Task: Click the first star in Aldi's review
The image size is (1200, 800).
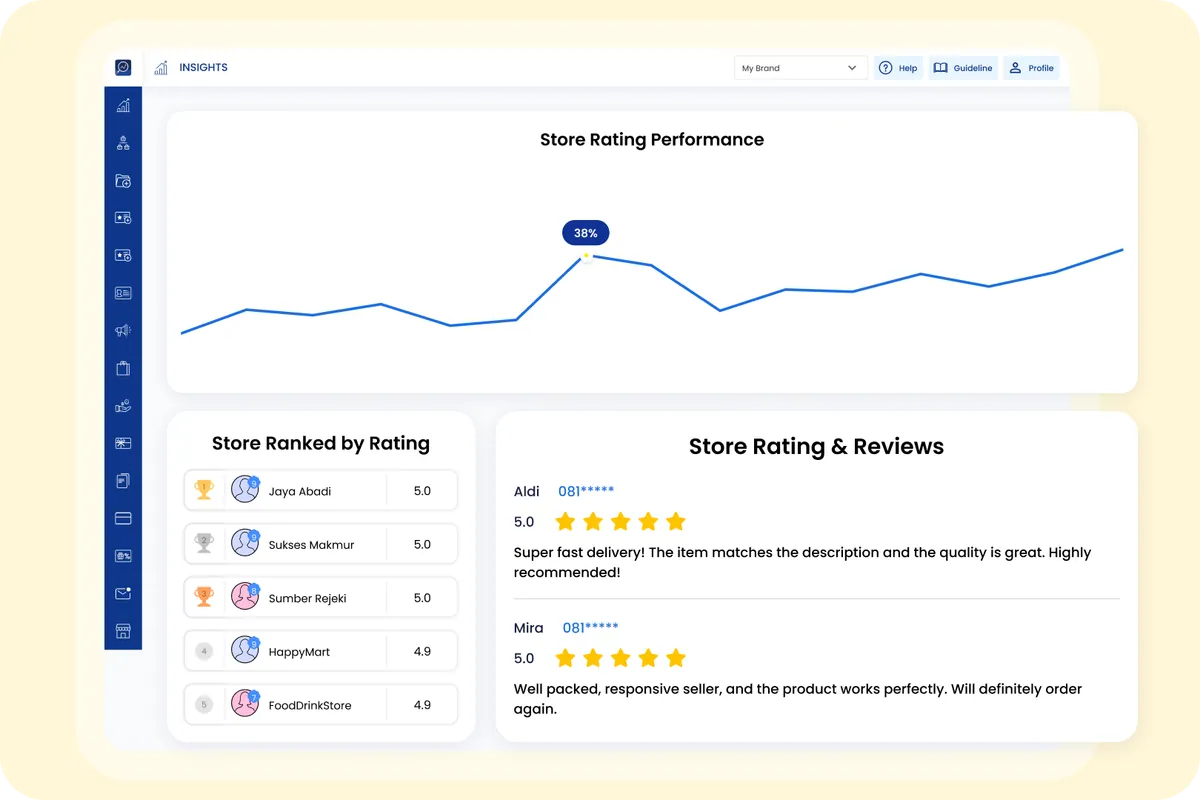Action: [x=565, y=521]
